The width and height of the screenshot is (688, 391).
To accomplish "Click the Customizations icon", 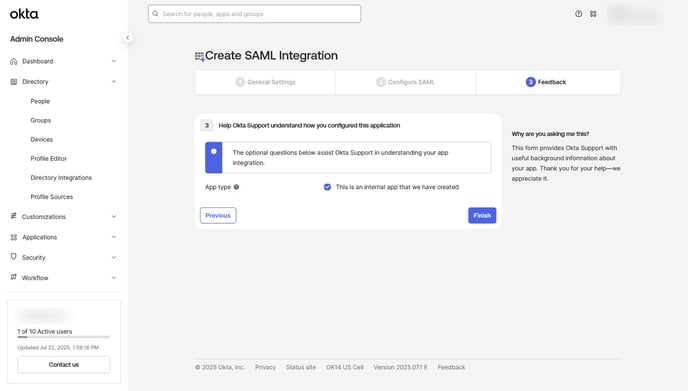I will point(14,216).
